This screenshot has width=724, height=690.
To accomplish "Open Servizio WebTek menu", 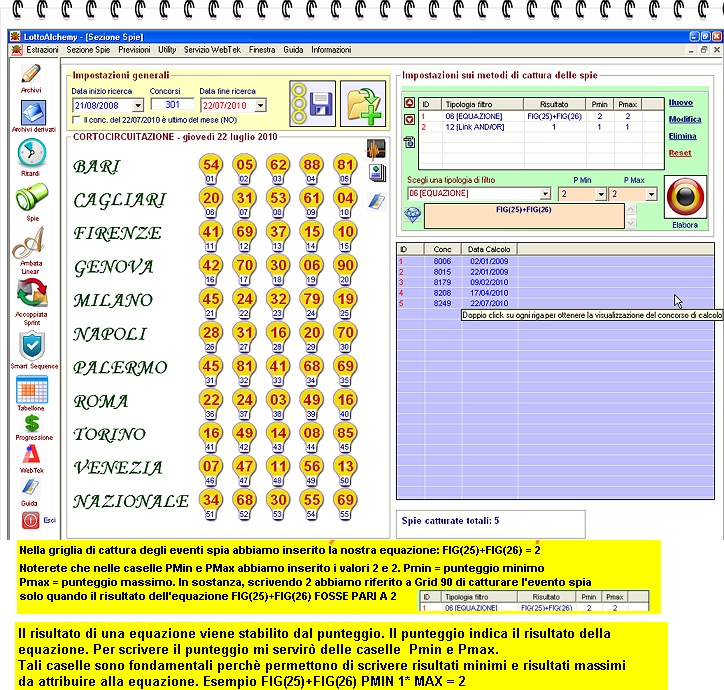I will click(x=212, y=50).
